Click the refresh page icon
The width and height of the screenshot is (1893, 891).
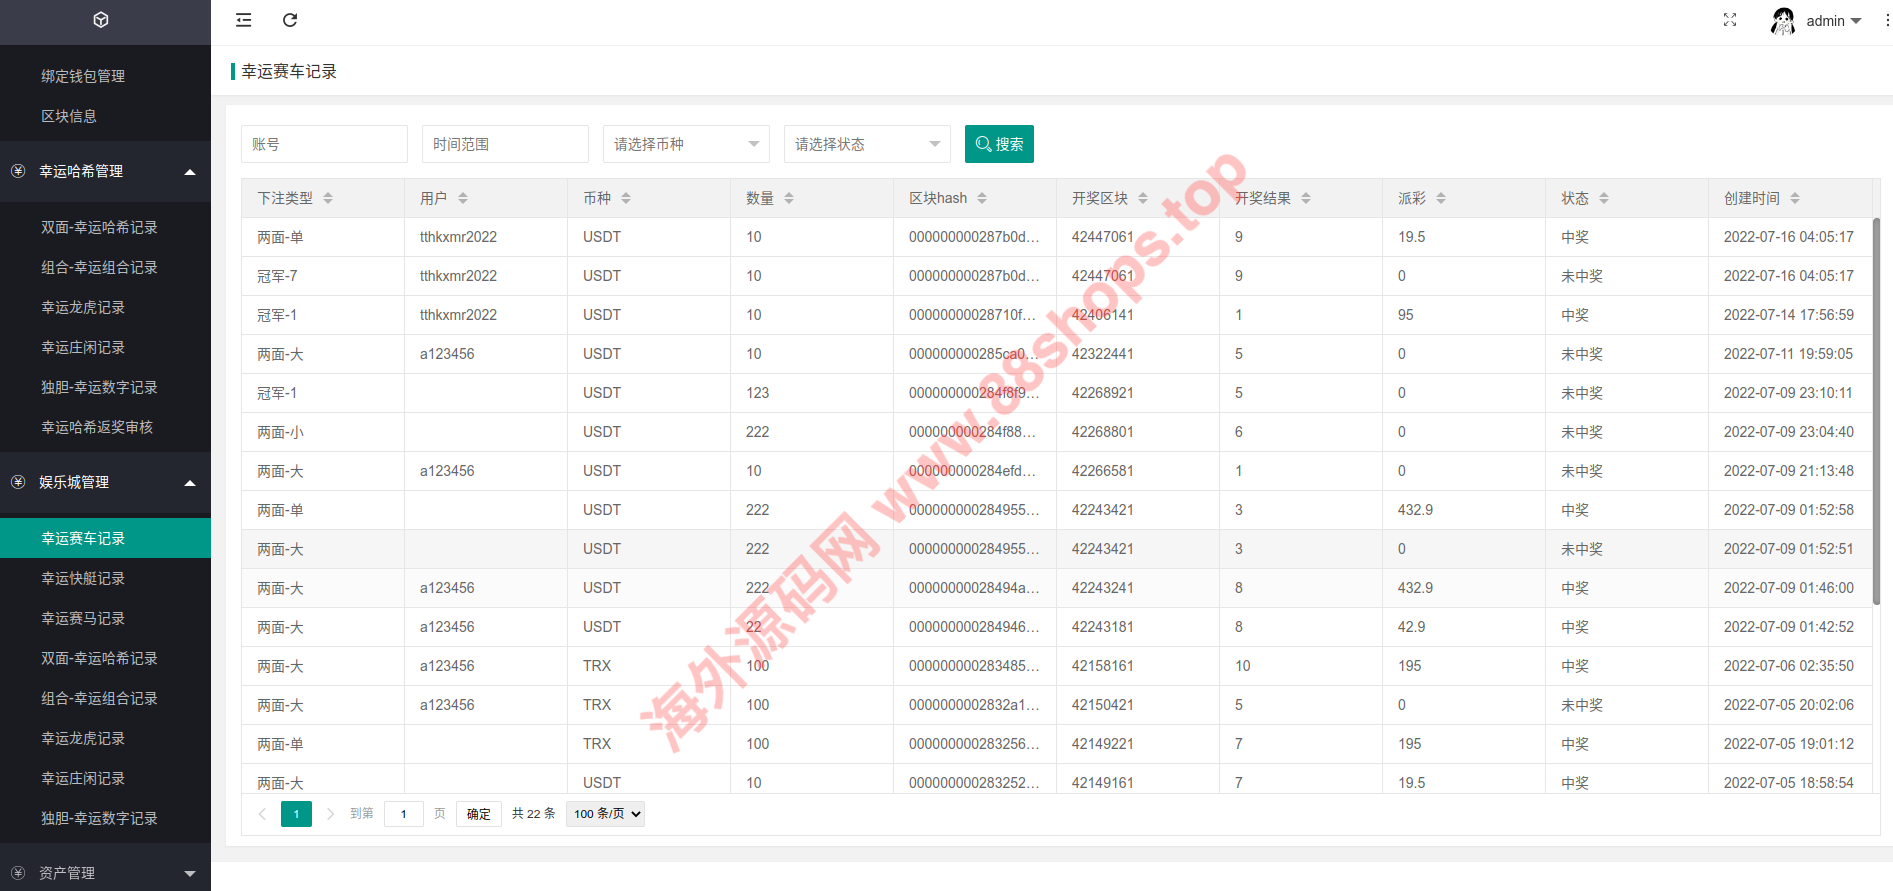290,20
